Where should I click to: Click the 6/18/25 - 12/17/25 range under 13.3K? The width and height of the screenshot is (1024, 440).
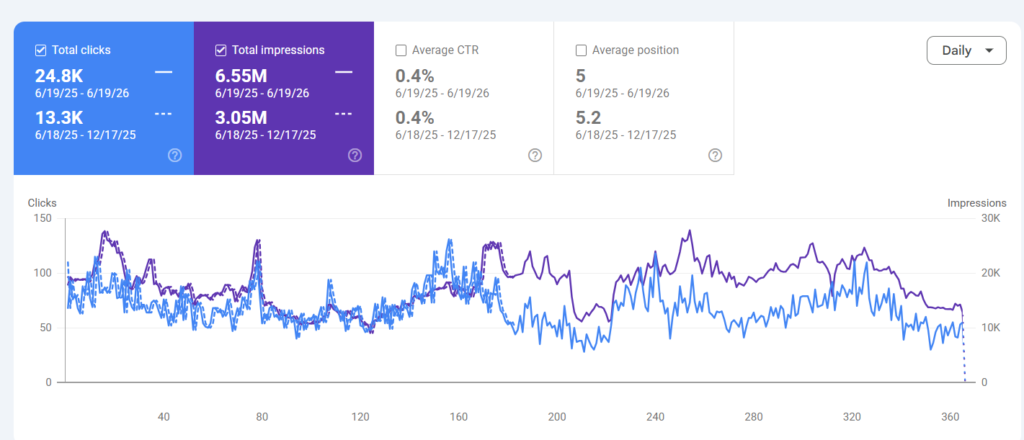coord(86,135)
